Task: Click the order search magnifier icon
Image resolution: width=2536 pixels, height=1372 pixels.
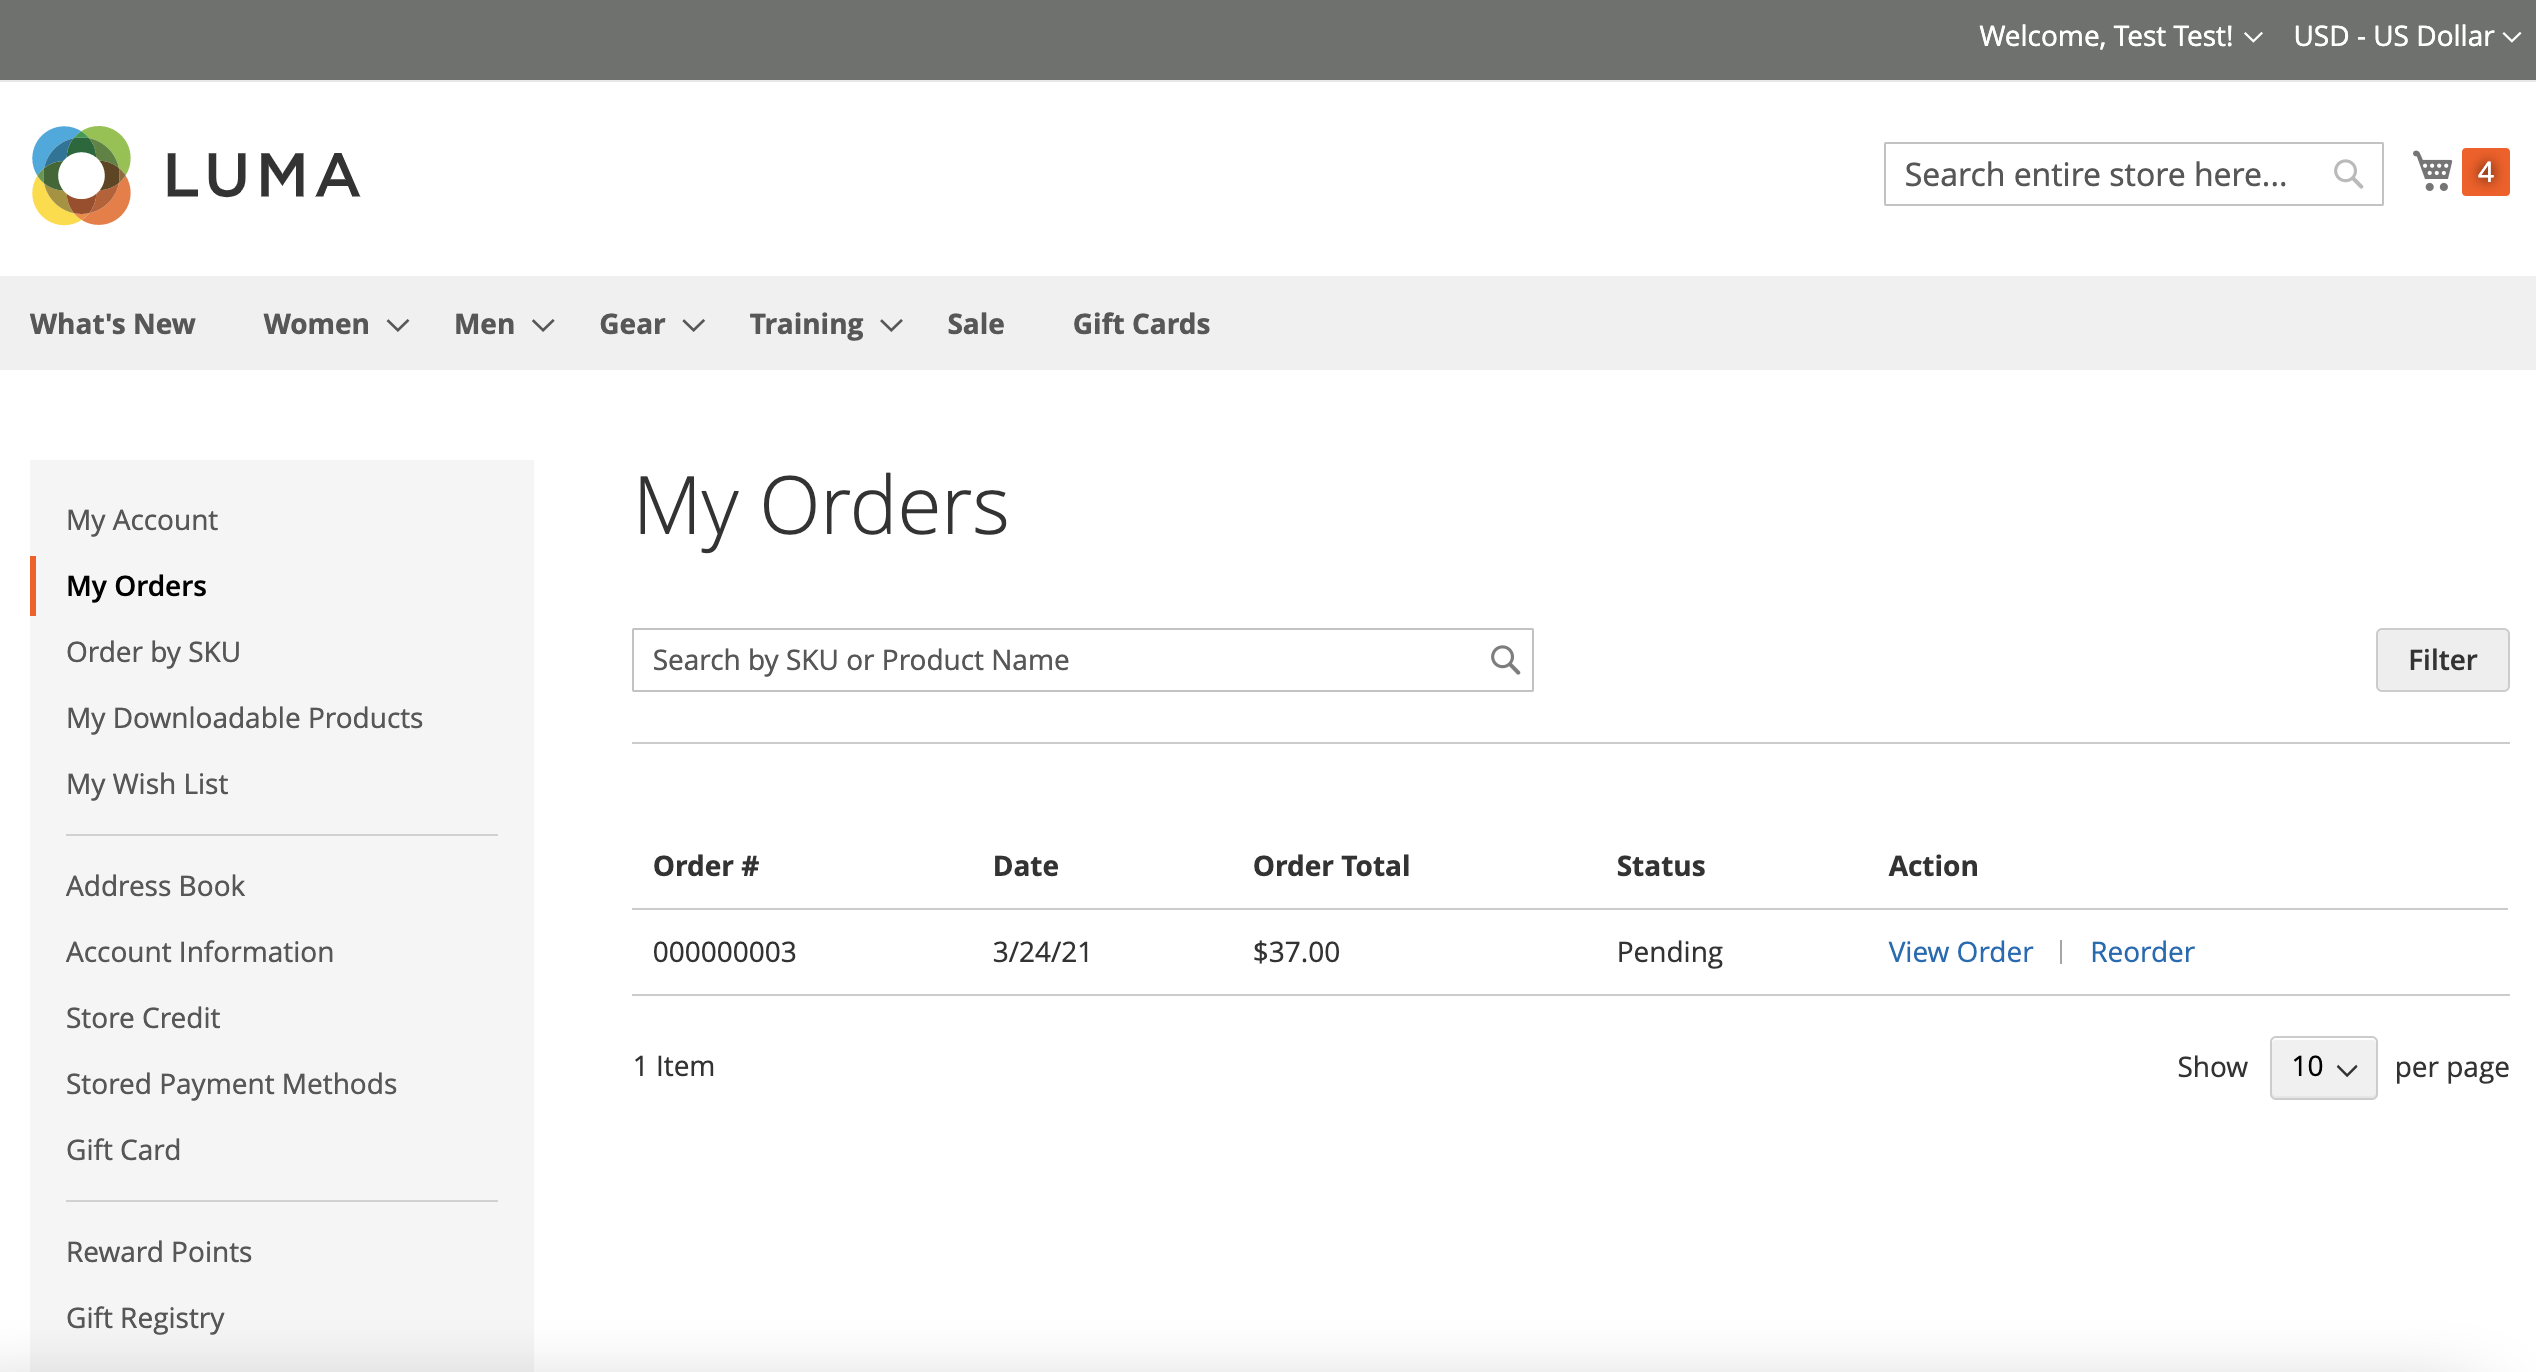Action: (1505, 660)
